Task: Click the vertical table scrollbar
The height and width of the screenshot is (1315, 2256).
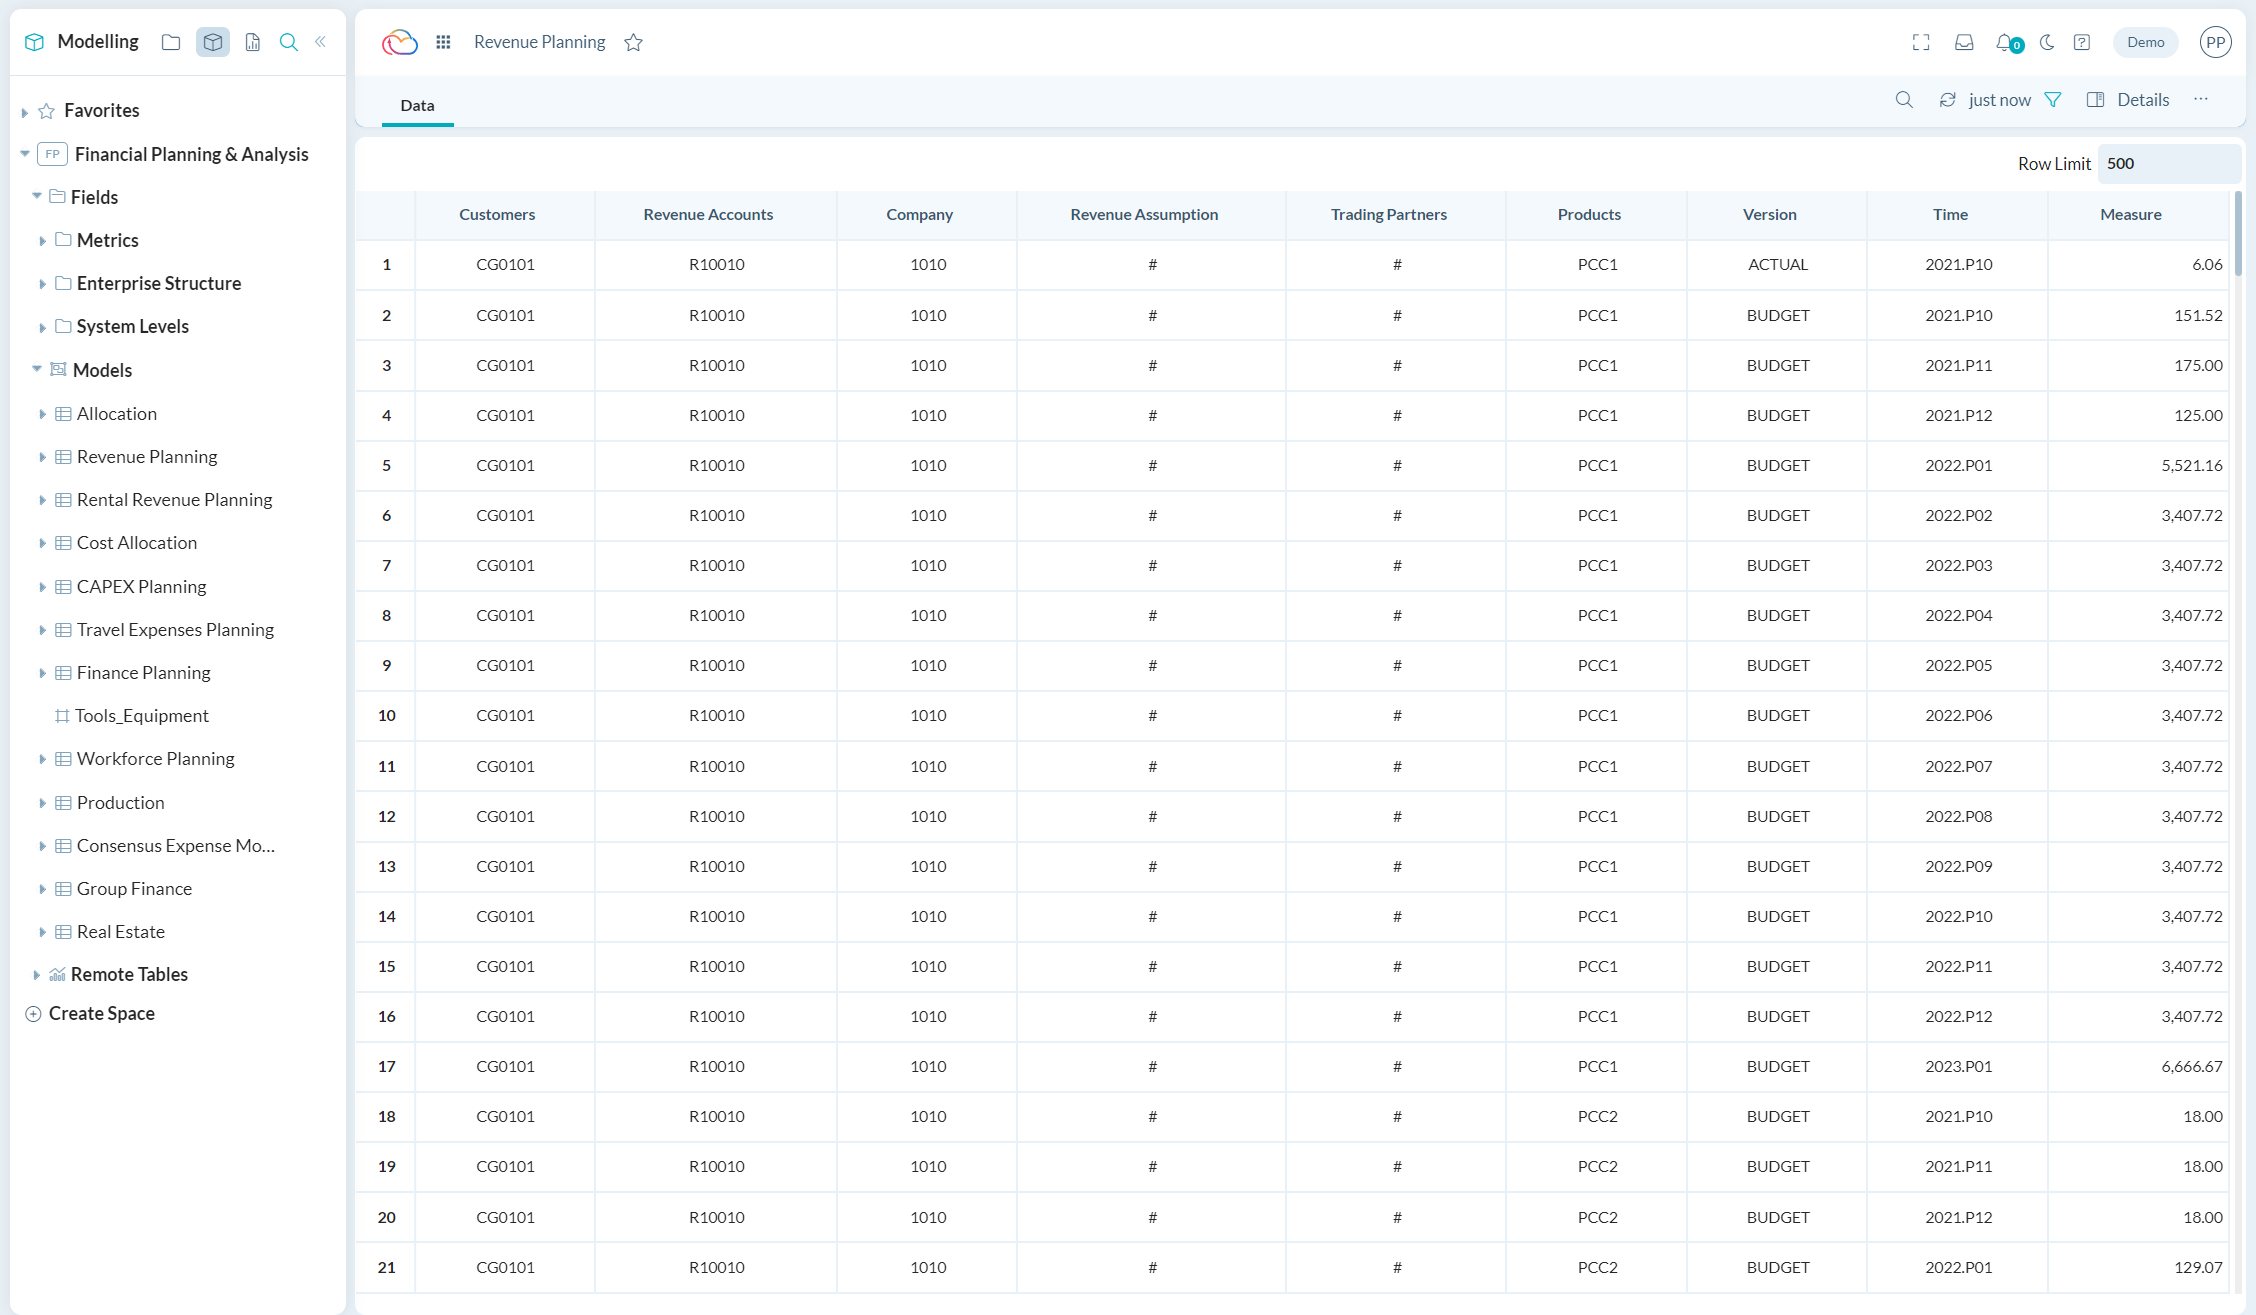Action: pyautogui.click(x=2238, y=235)
